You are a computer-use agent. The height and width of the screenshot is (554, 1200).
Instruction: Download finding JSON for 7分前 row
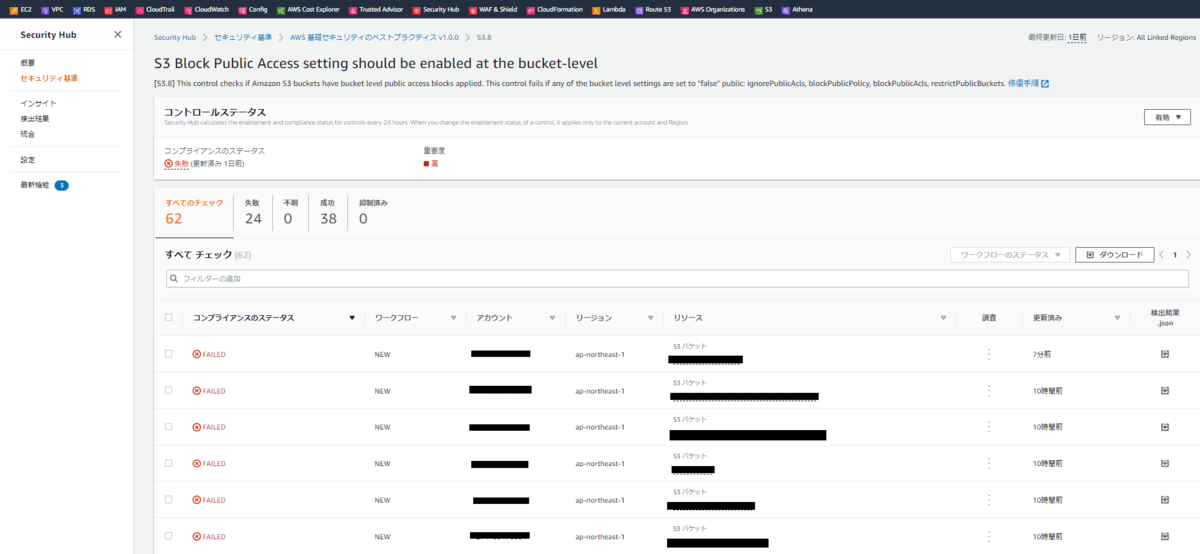click(x=1164, y=354)
